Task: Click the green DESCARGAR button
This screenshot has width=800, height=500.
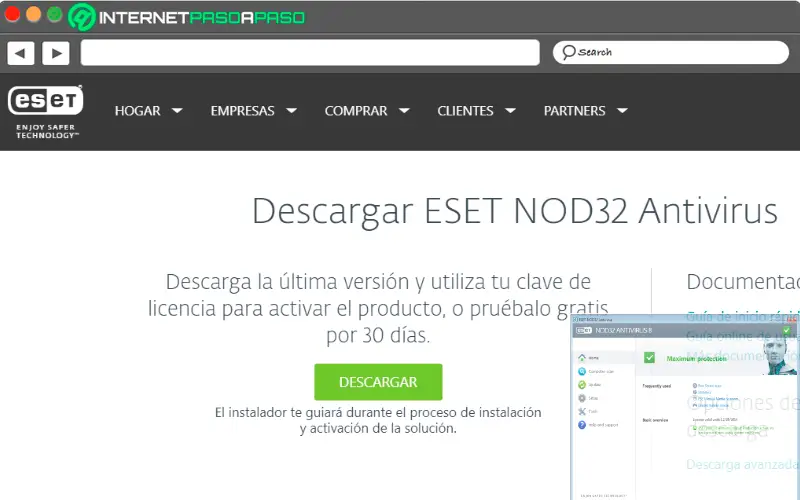Action: (378, 382)
